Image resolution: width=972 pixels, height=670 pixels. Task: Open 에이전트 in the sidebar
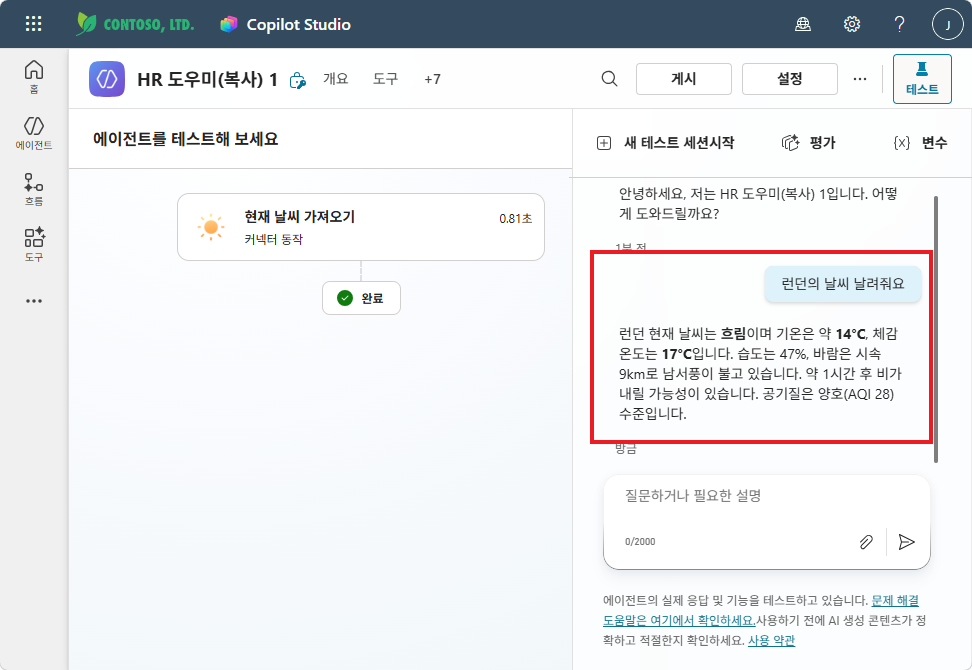(34, 133)
